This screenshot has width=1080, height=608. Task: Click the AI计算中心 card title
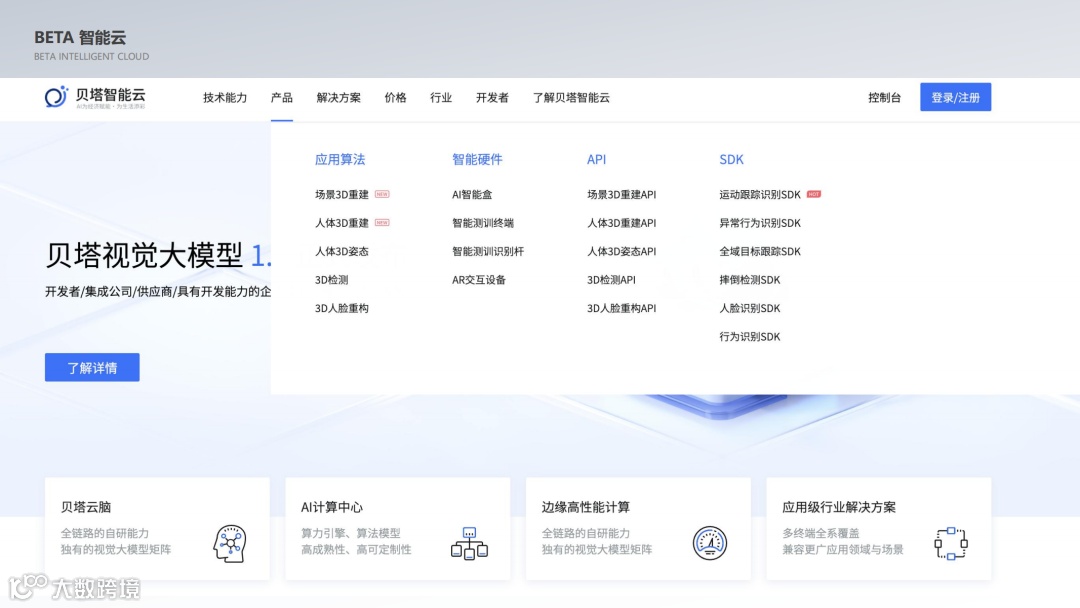pos(331,507)
